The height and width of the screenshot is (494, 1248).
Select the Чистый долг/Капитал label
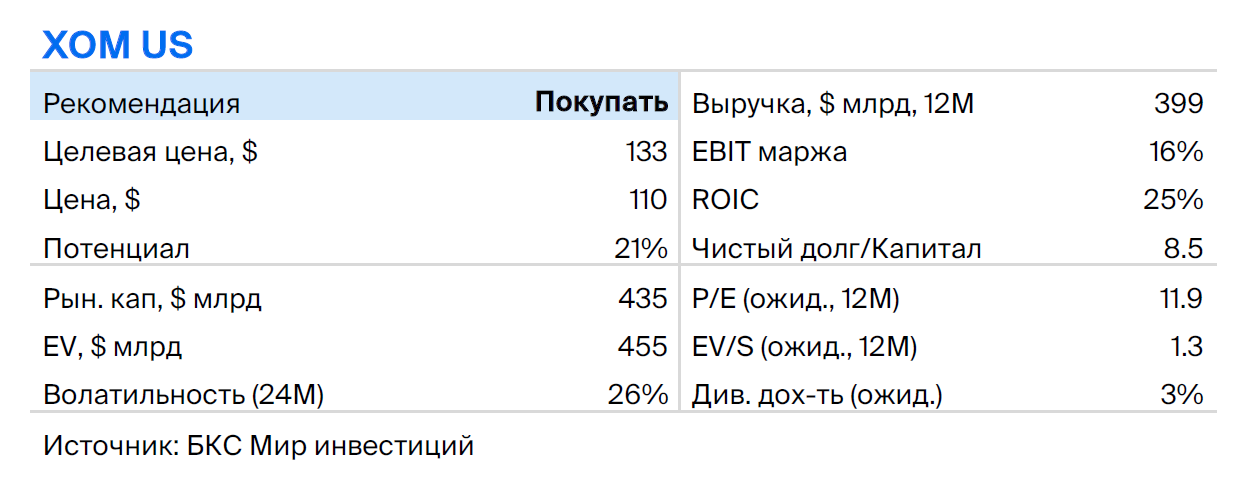click(x=837, y=250)
